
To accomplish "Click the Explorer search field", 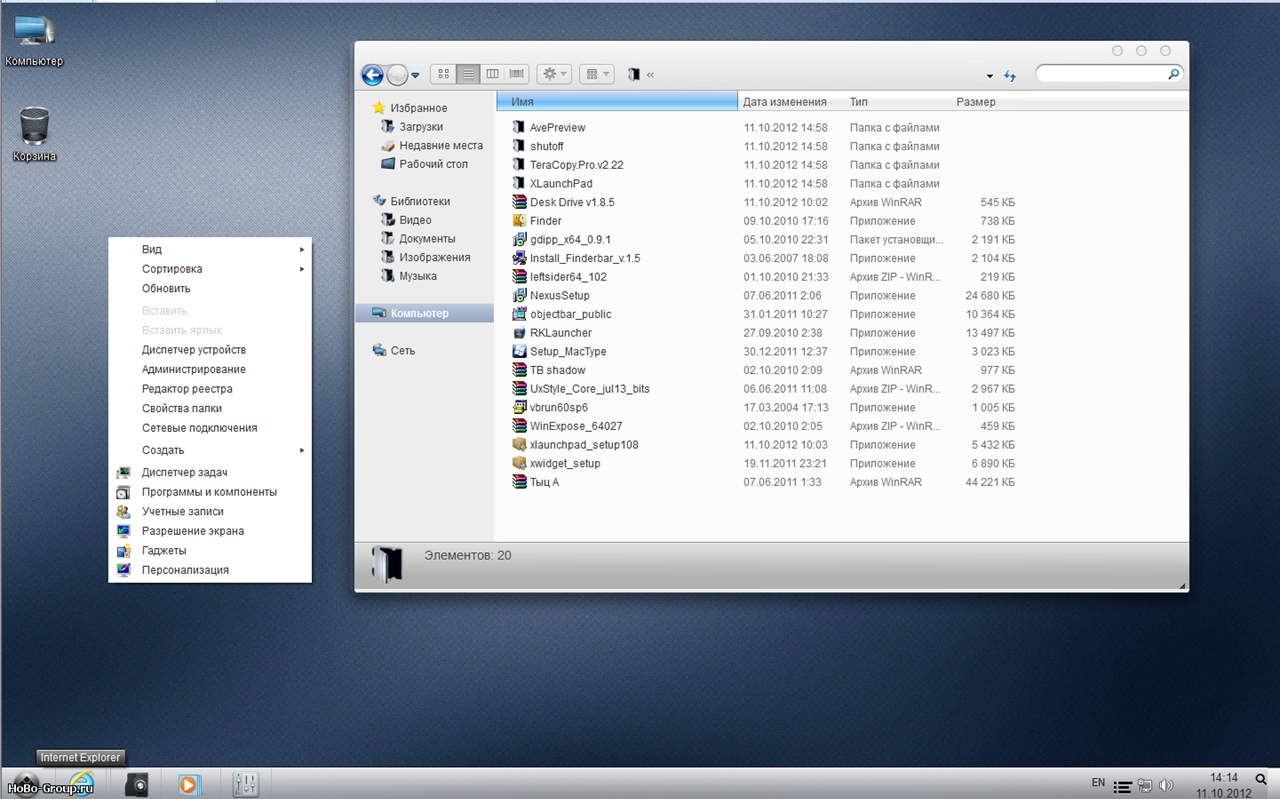I will pyautogui.click(x=1101, y=75).
